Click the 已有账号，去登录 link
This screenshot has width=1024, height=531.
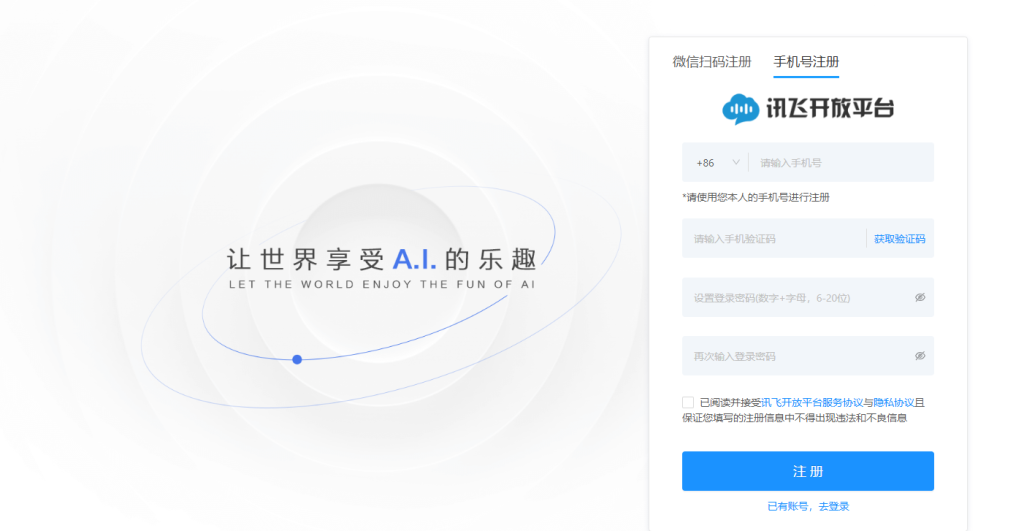808,506
